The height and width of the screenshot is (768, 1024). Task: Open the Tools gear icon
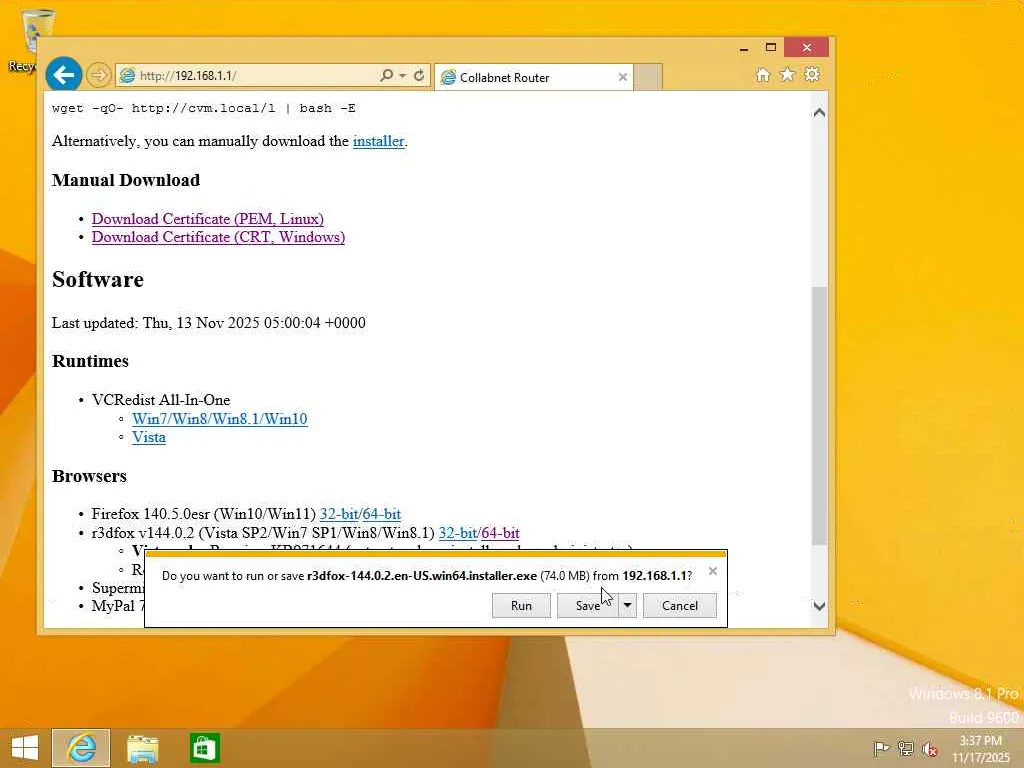pyautogui.click(x=812, y=74)
